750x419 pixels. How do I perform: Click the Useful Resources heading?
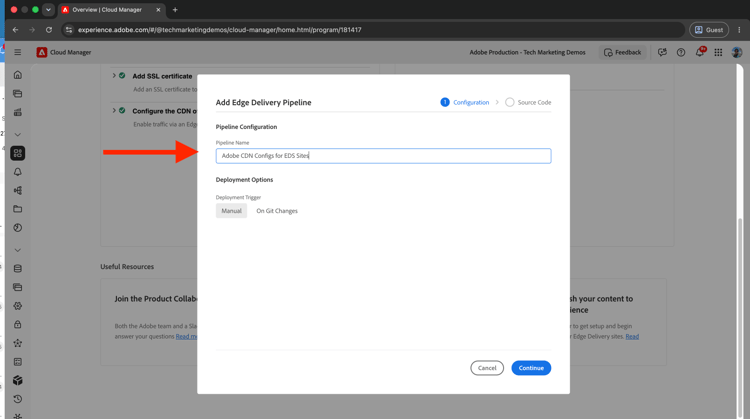[x=127, y=266]
